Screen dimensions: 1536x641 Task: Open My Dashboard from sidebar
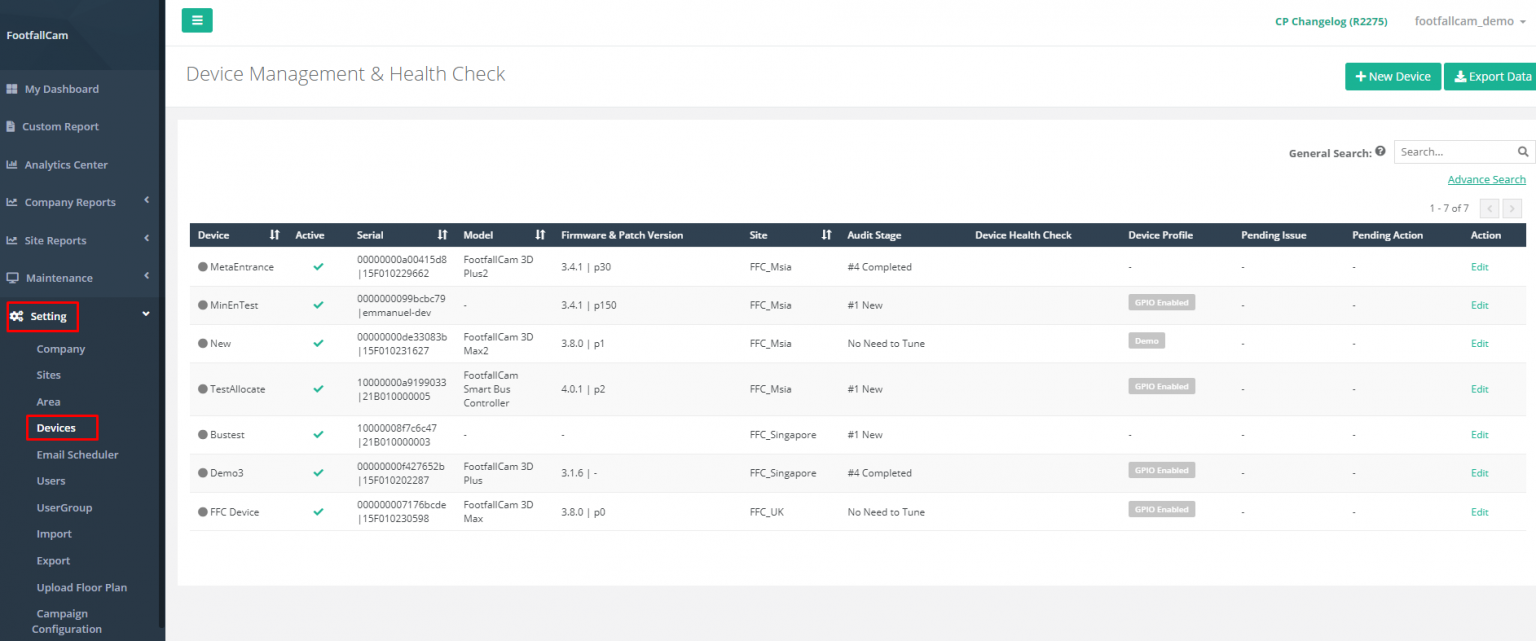point(61,89)
